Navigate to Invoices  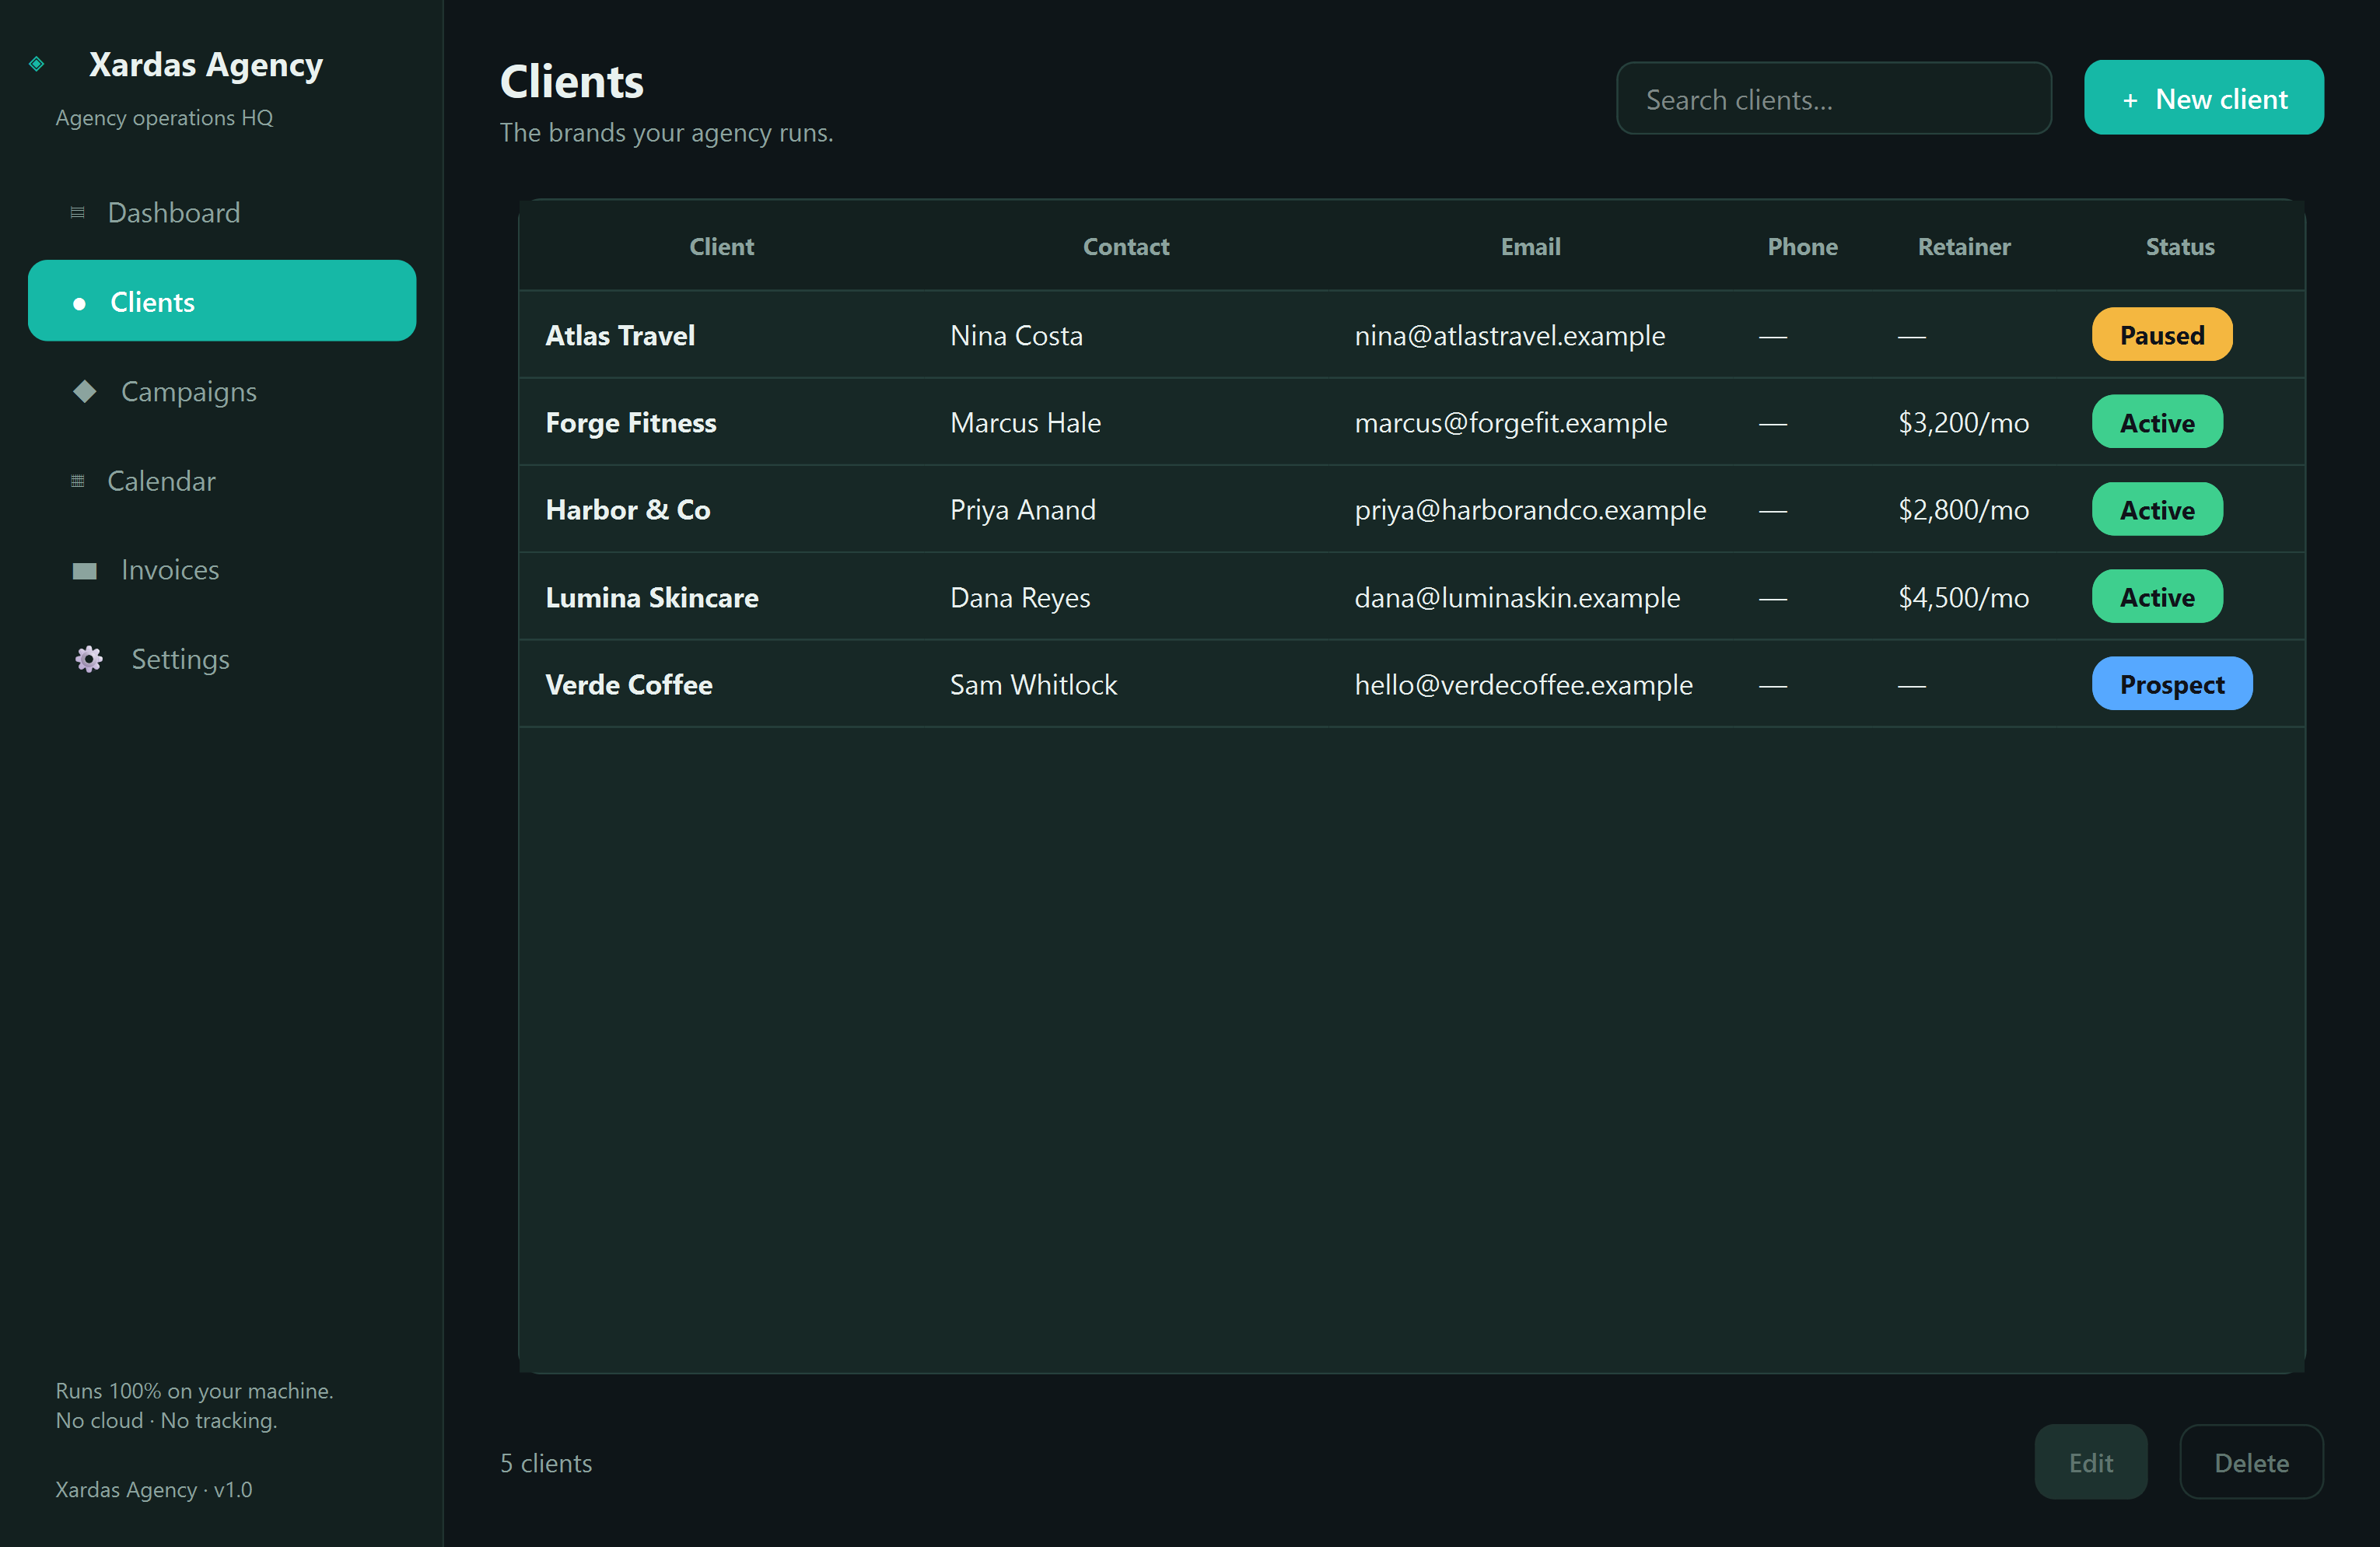pyautogui.click(x=222, y=570)
